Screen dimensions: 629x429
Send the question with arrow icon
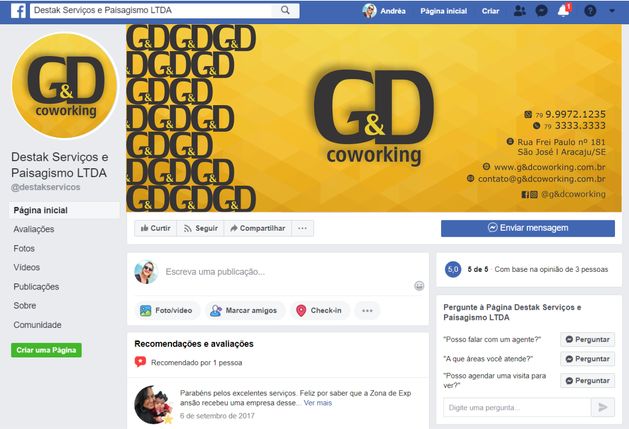click(603, 408)
